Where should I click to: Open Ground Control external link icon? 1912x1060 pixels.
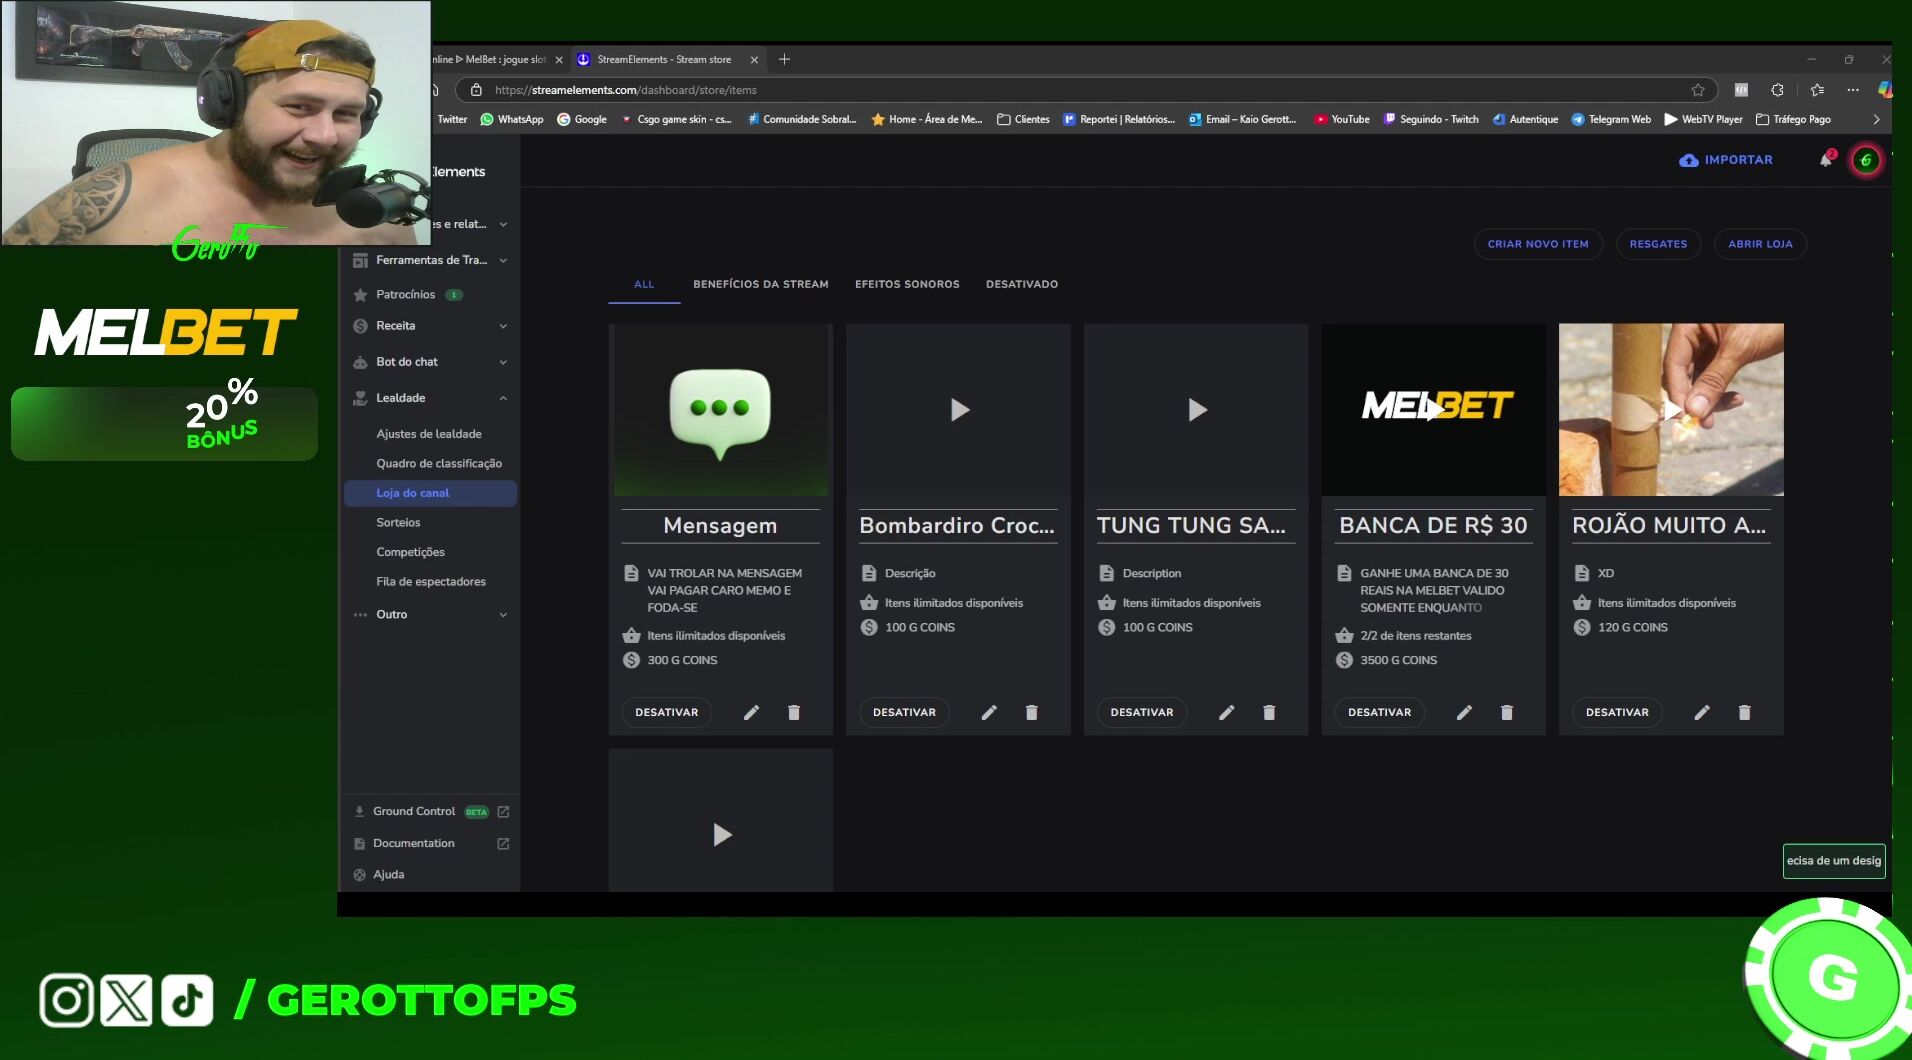click(503, 812)
